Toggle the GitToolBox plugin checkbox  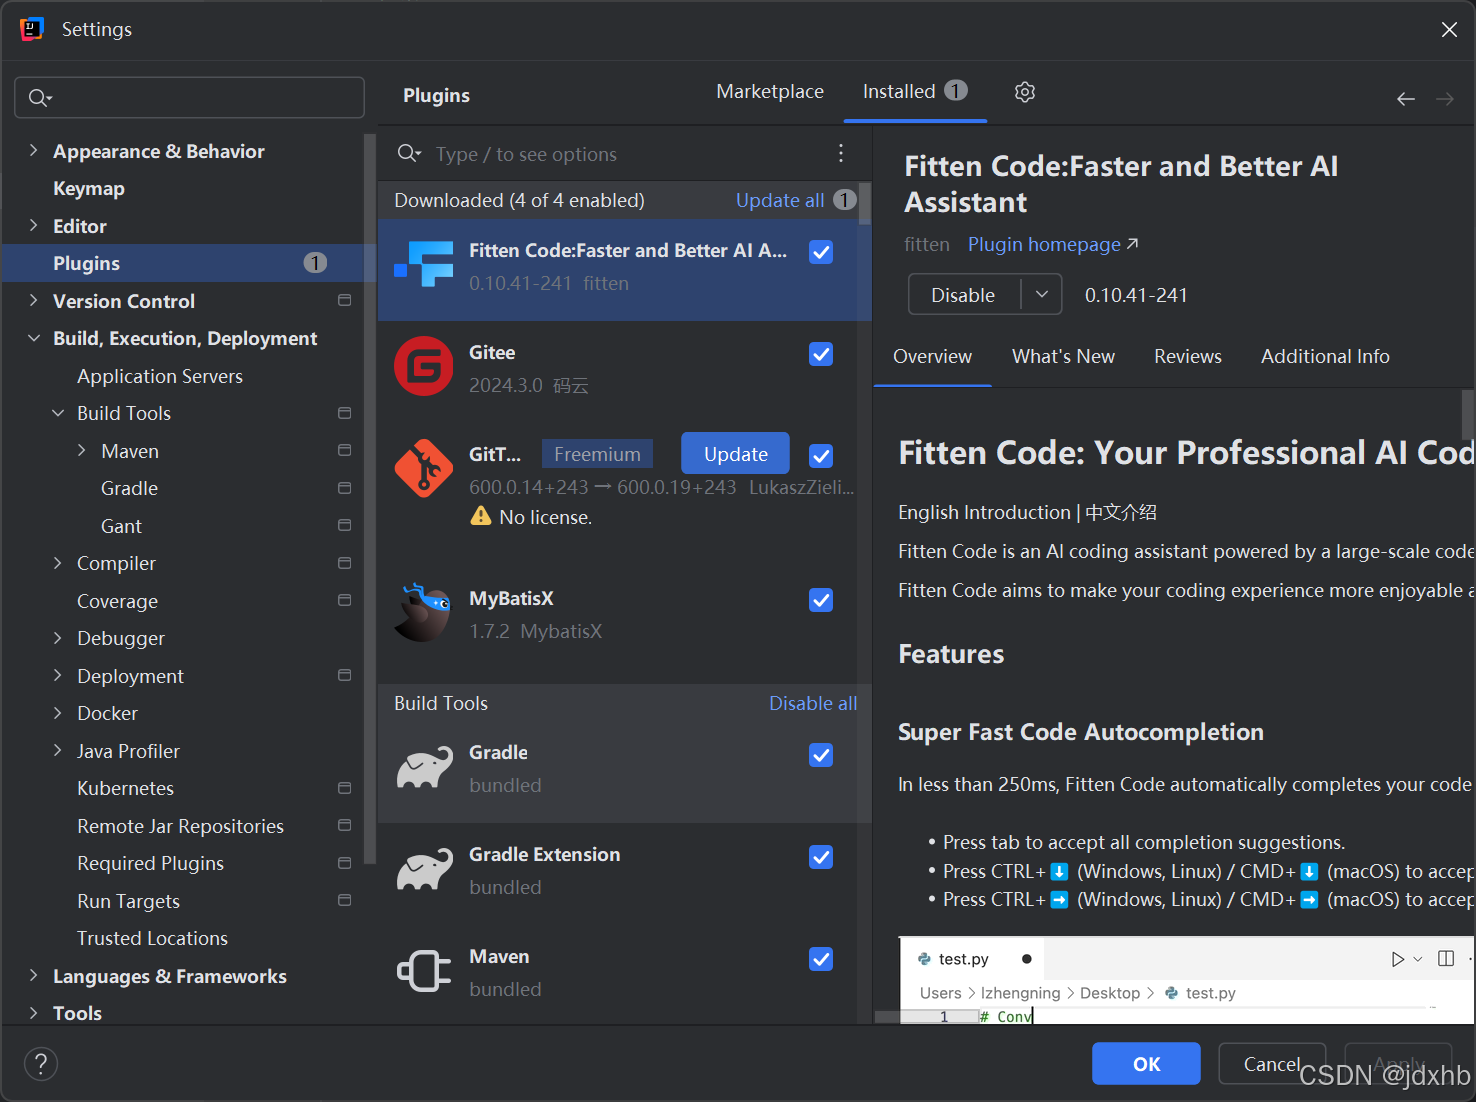[821, 456]
